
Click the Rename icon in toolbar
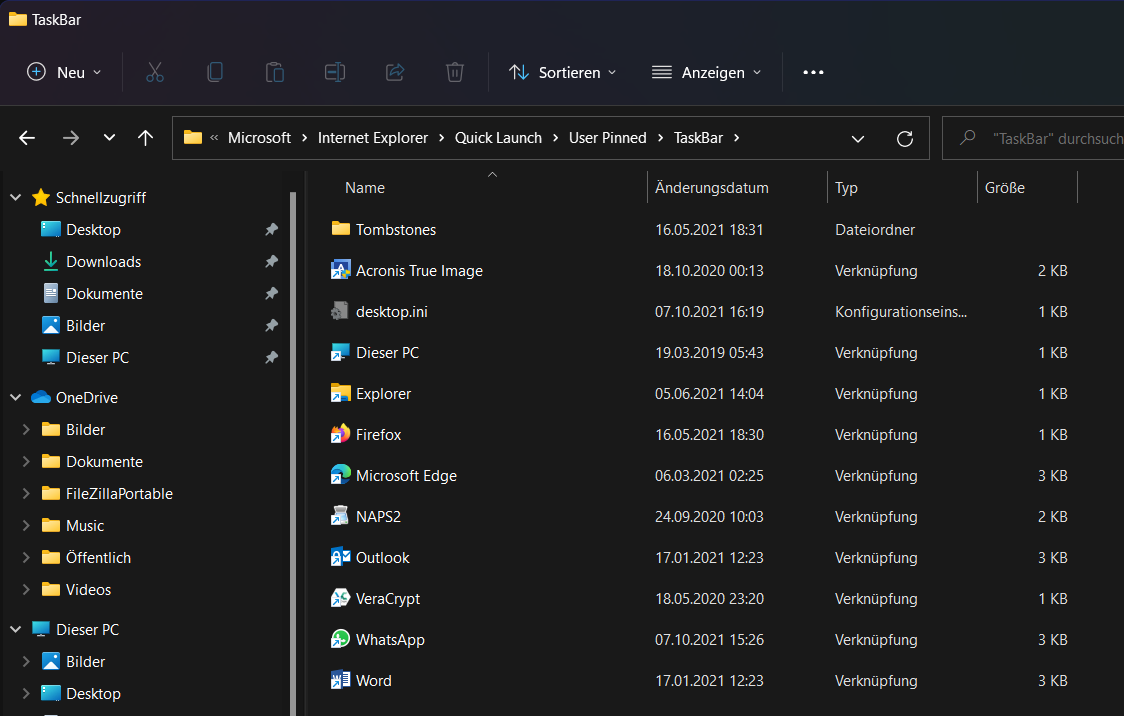pos(335,72)
